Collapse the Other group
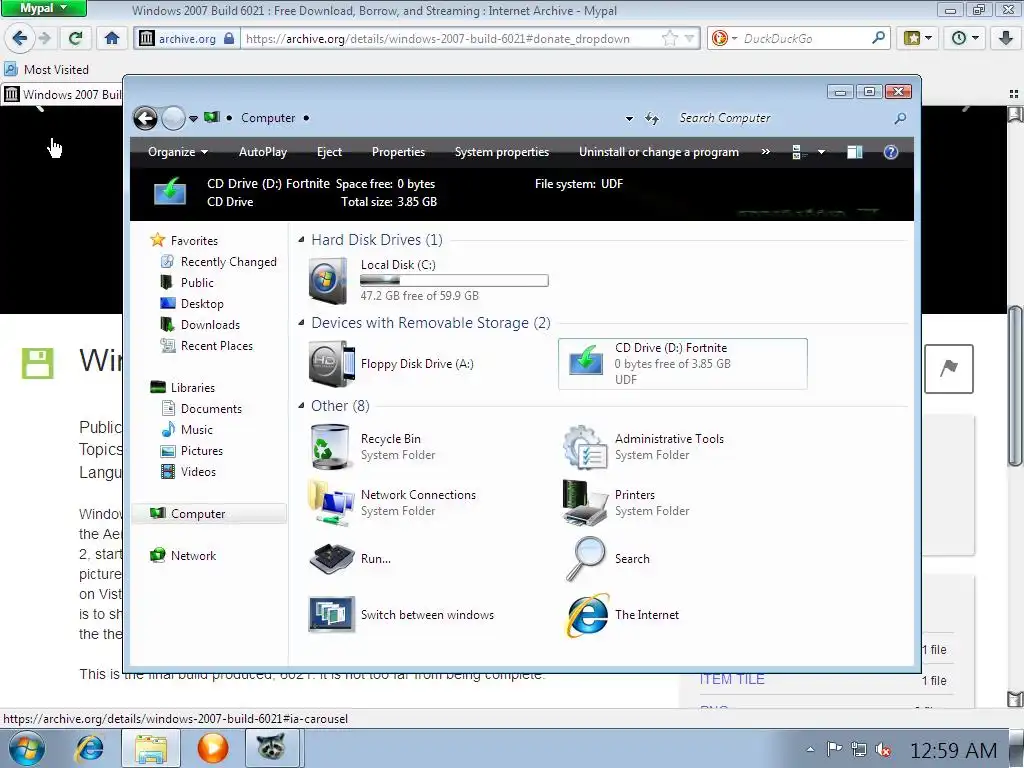 (x=301, y=406)
